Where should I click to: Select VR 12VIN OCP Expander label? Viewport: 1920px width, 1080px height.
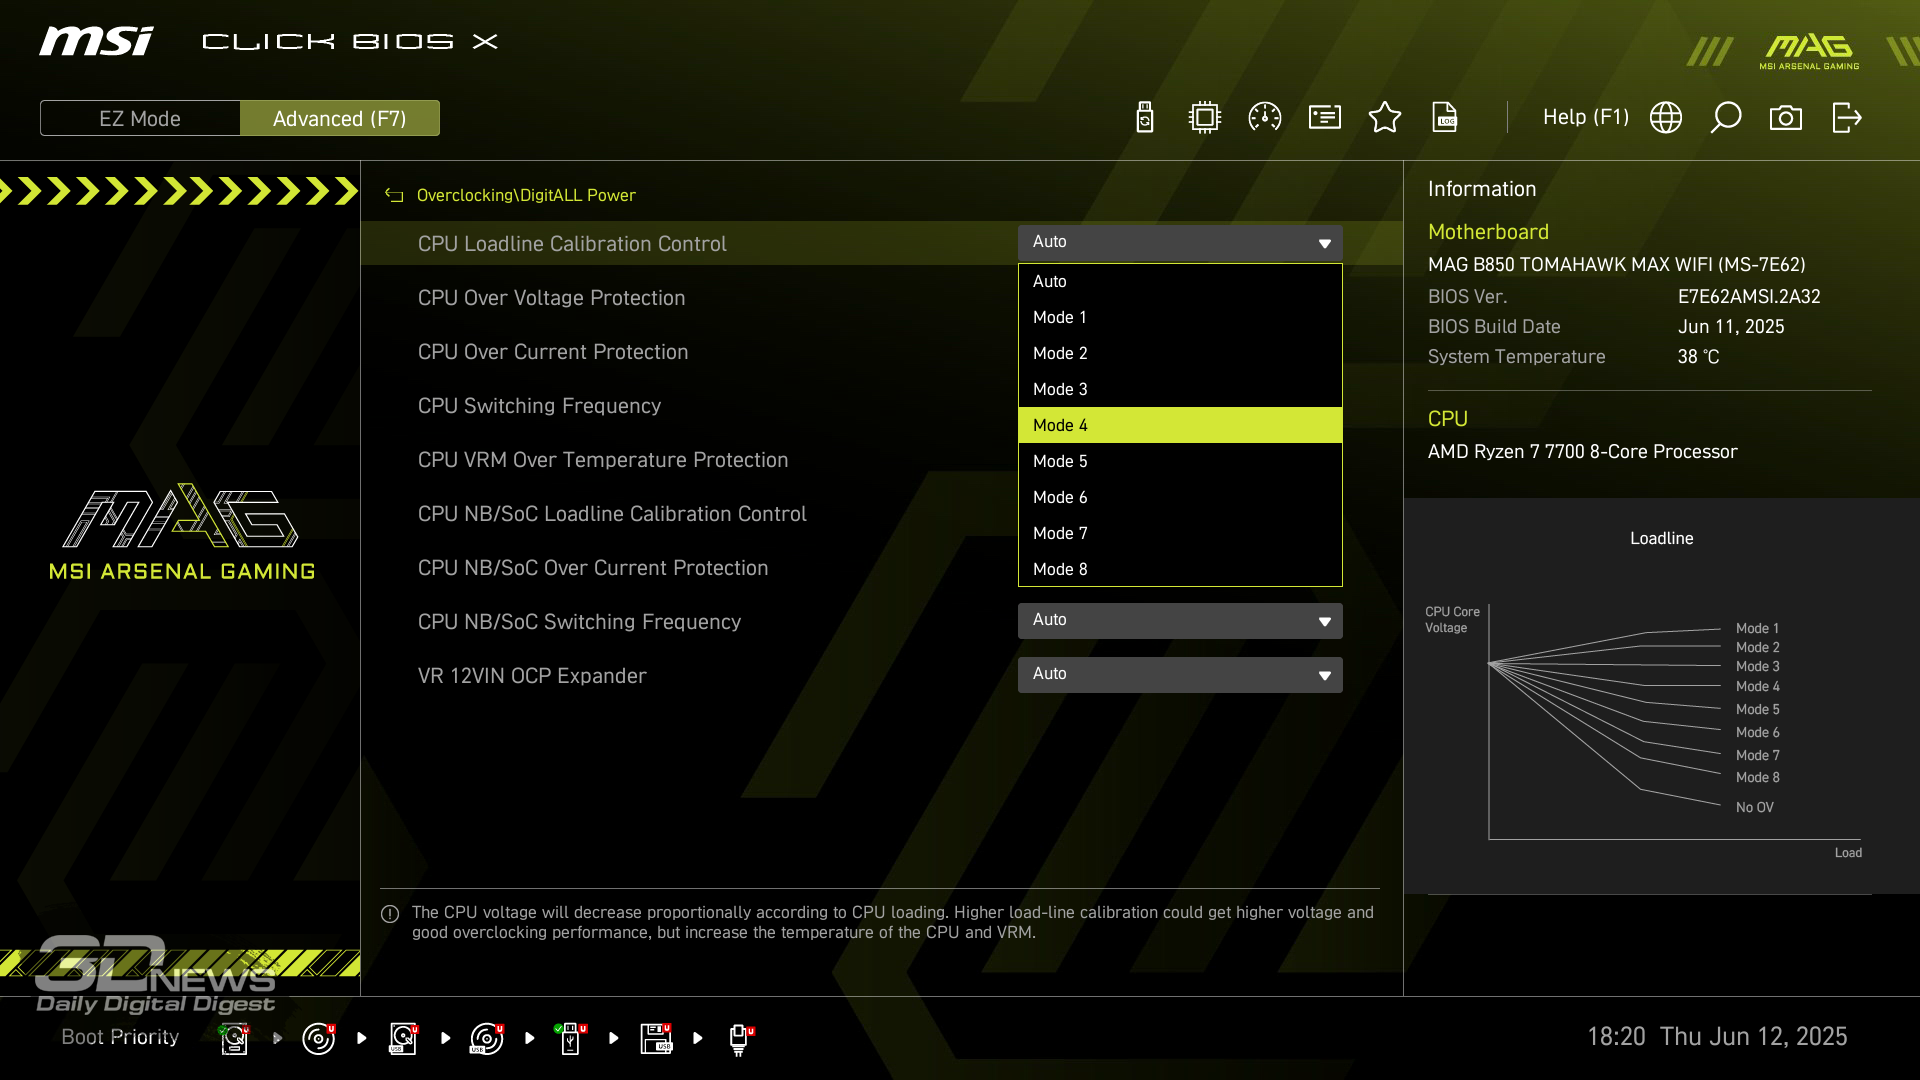tap(532, 676)
